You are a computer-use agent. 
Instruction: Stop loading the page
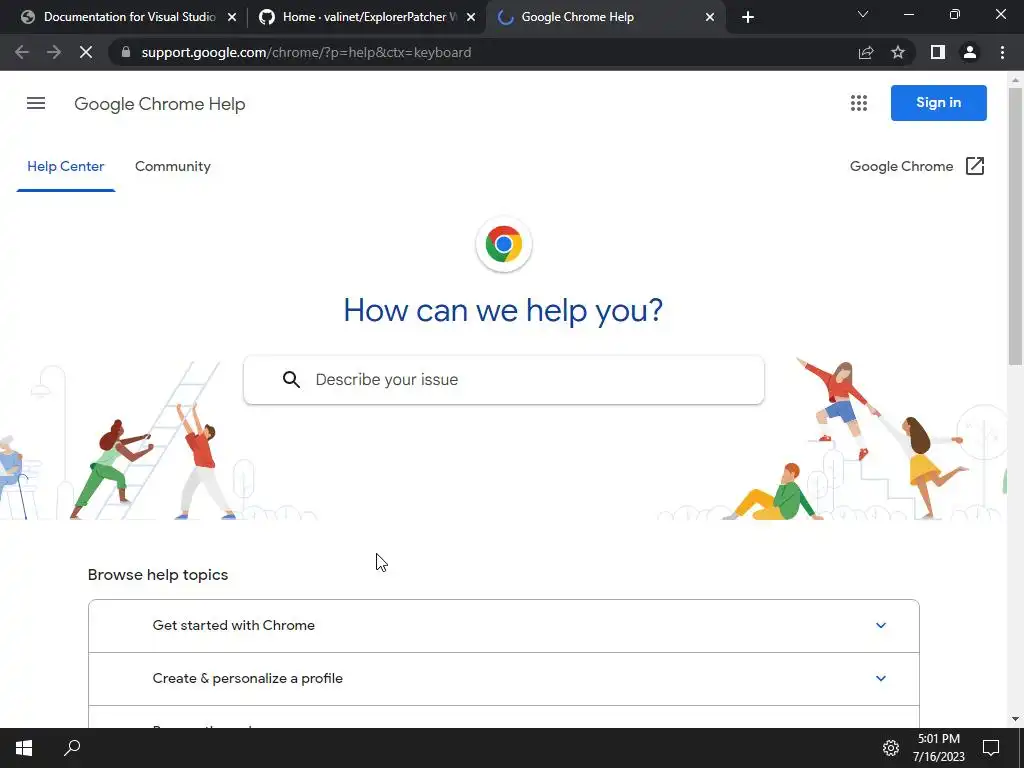coord(86,52)
